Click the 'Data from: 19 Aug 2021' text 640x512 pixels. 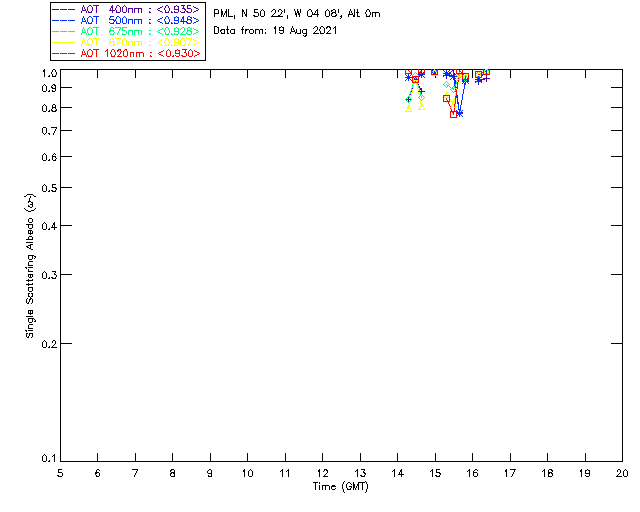(275, 31)
